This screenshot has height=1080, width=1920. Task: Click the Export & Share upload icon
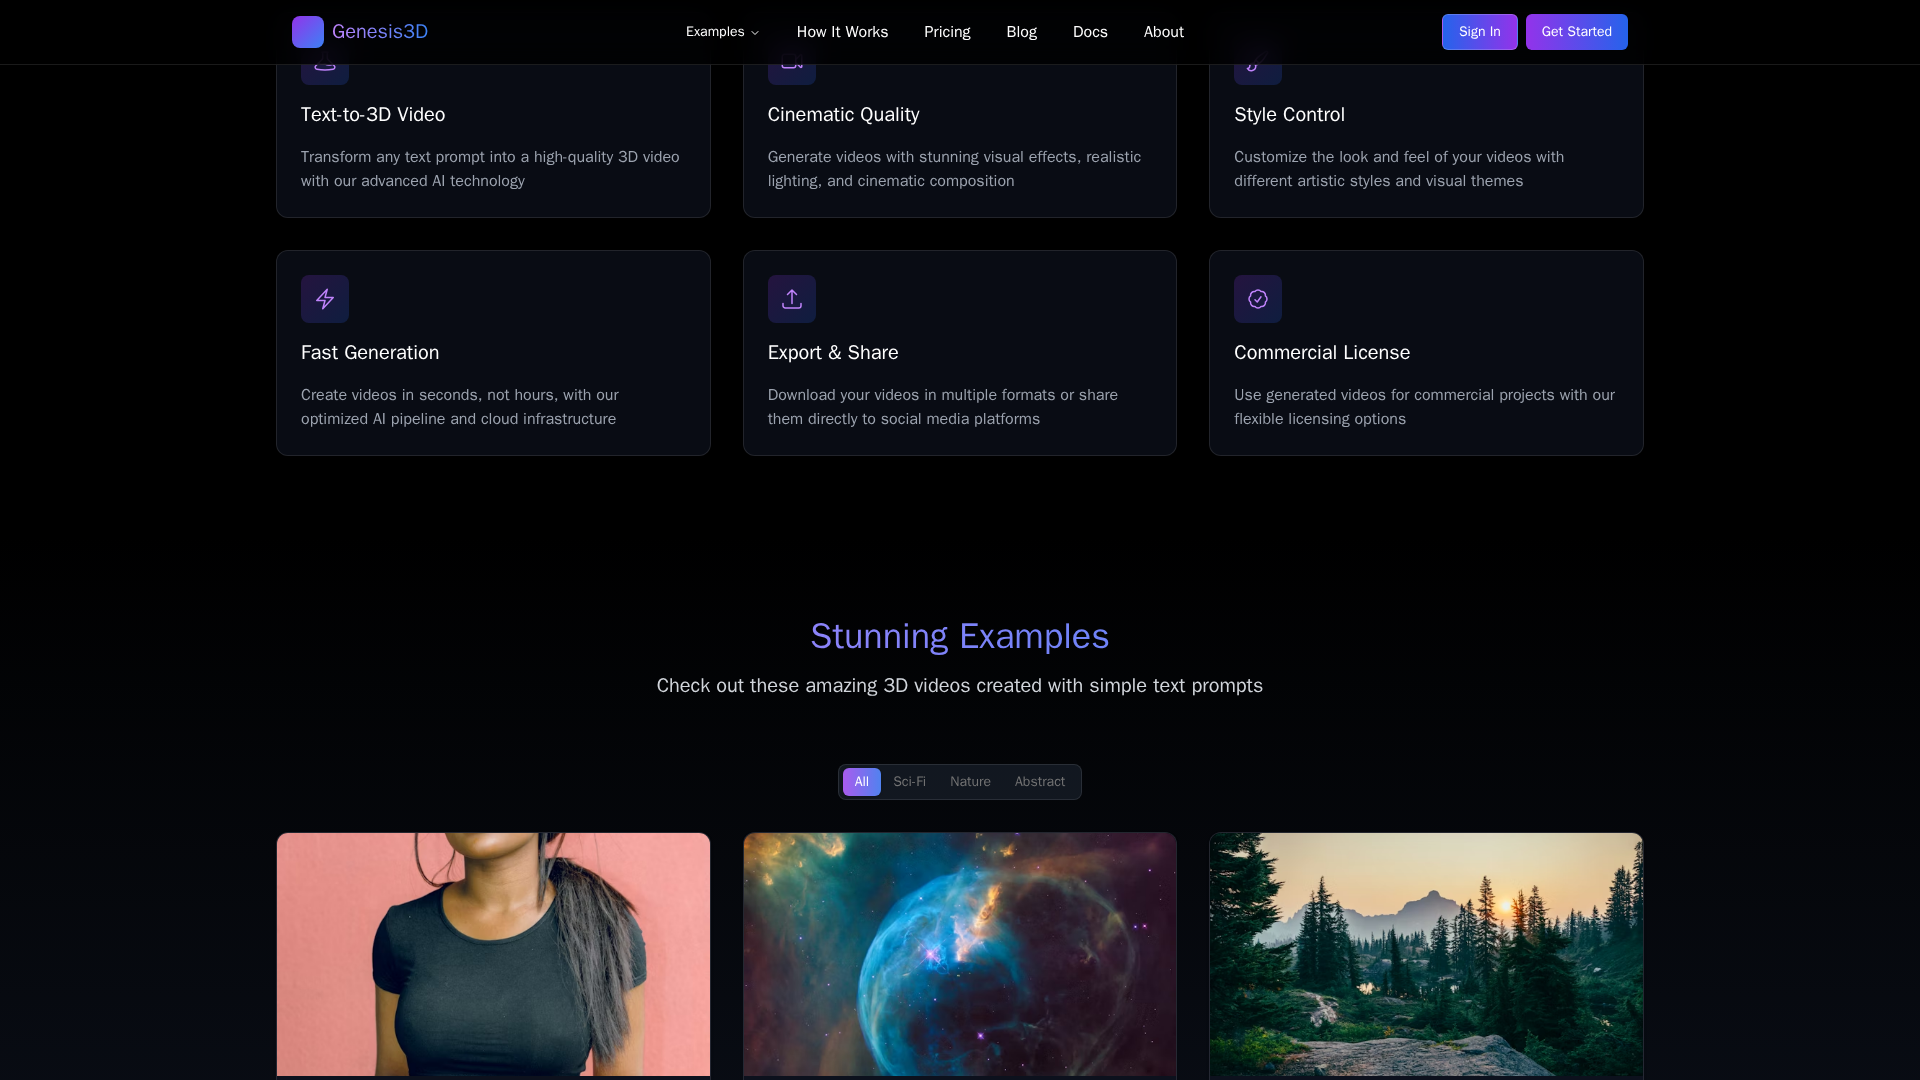click(x=791, y=299)
